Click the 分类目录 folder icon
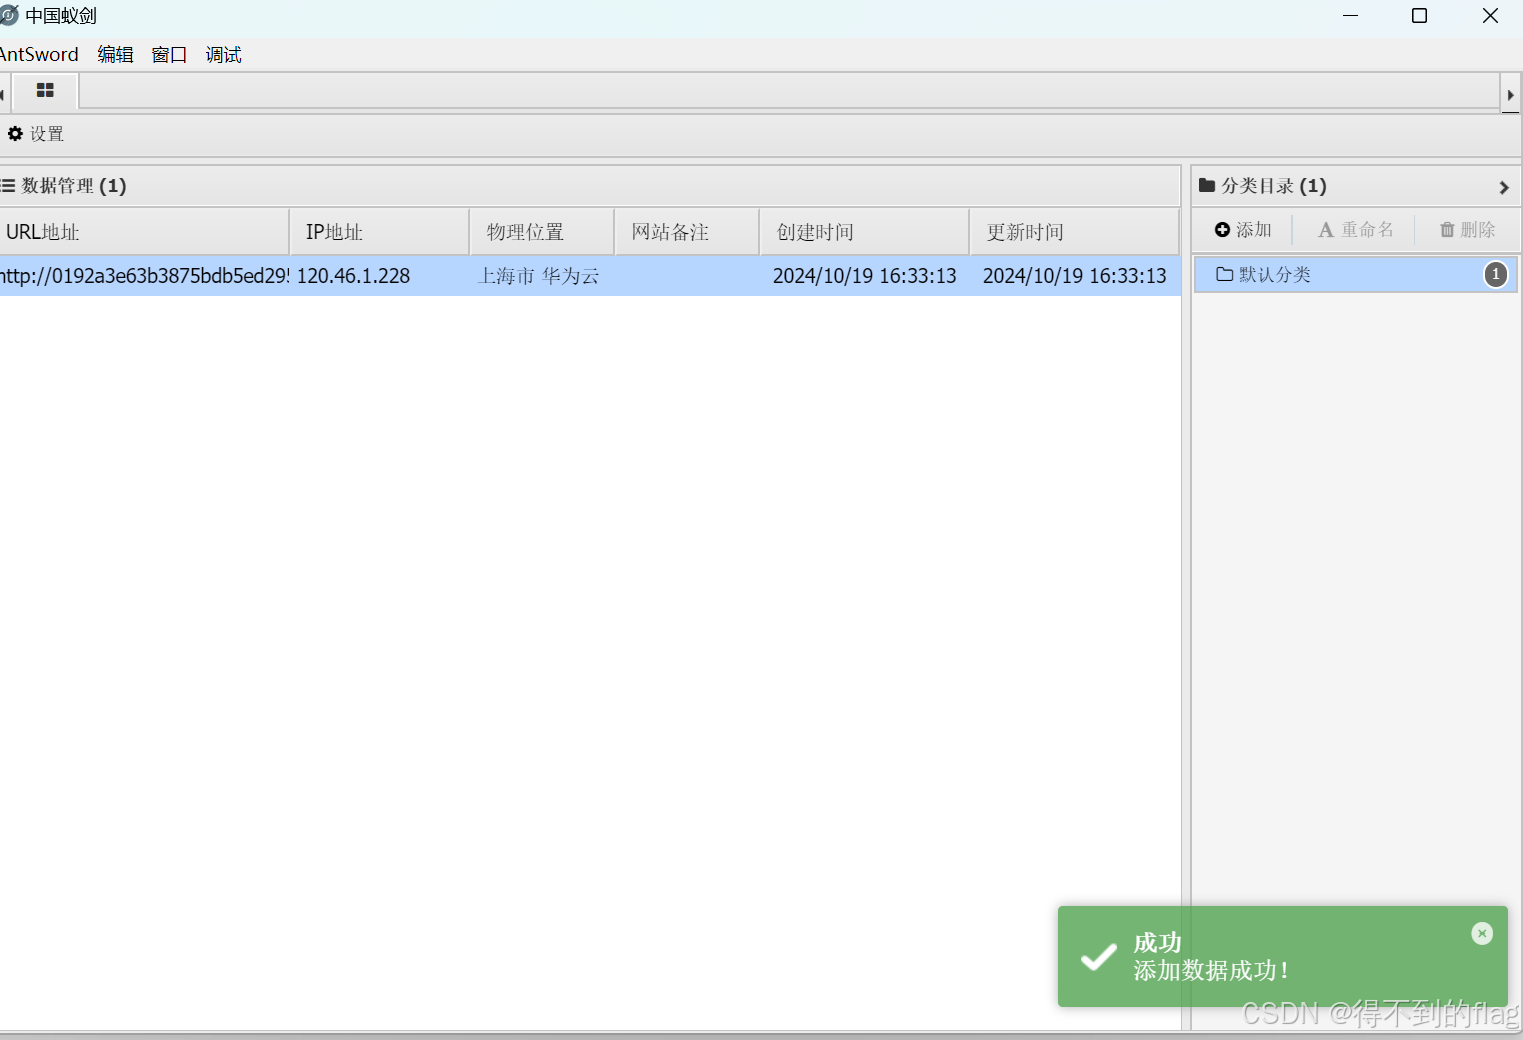This screenshot has height=1040, width=1523. point(1207,185)
